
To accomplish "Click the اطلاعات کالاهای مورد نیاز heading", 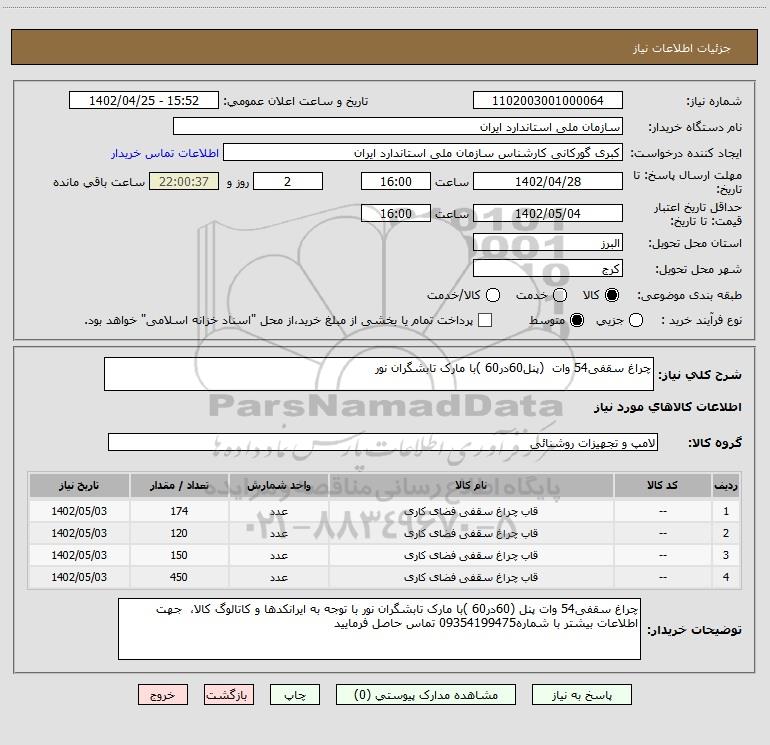I will coord(668,407).
